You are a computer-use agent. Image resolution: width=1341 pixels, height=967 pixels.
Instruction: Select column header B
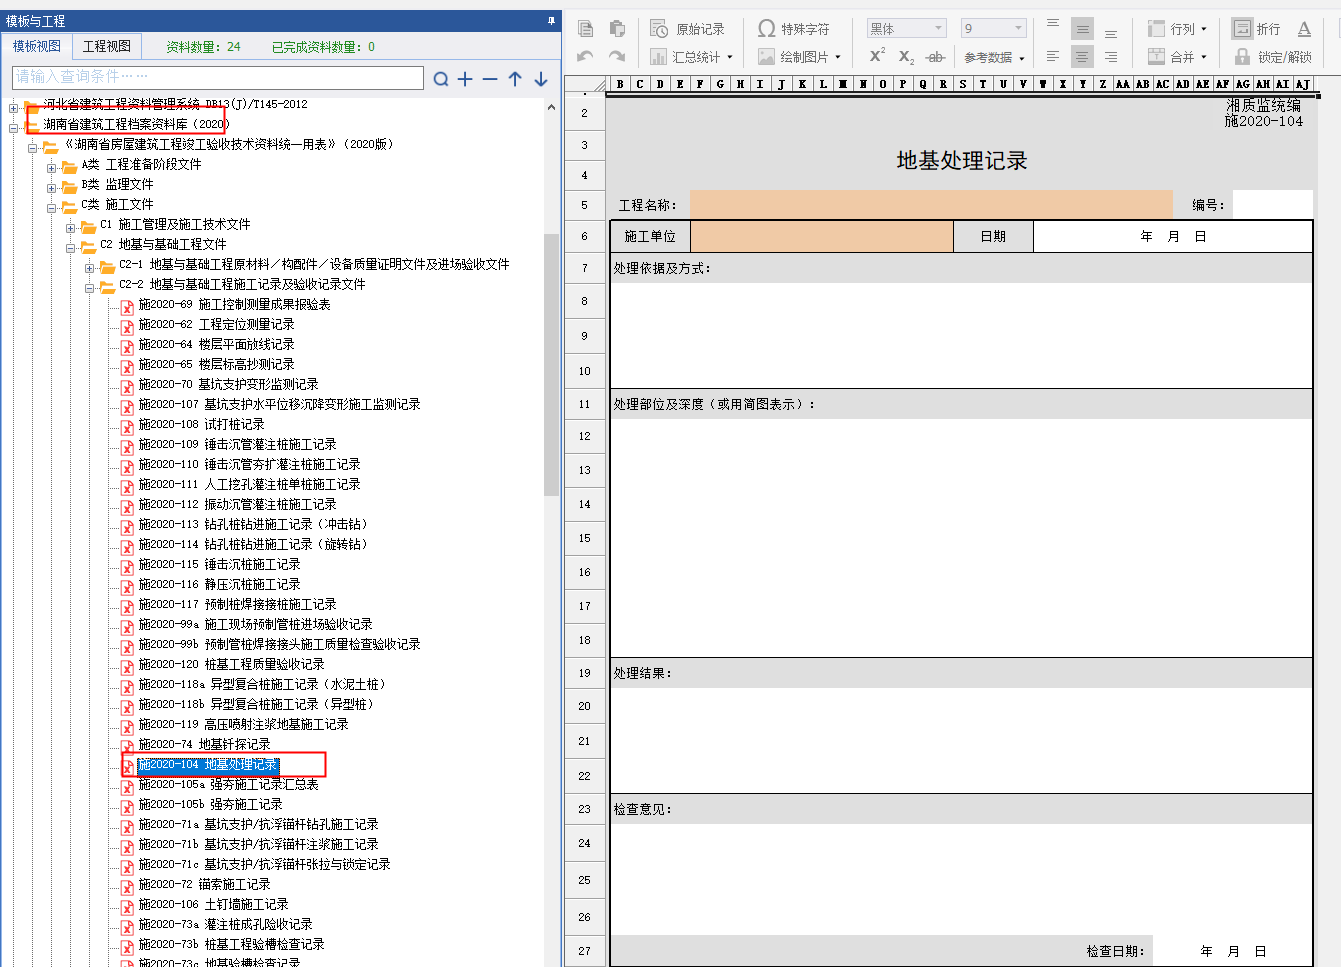[620, 84]
